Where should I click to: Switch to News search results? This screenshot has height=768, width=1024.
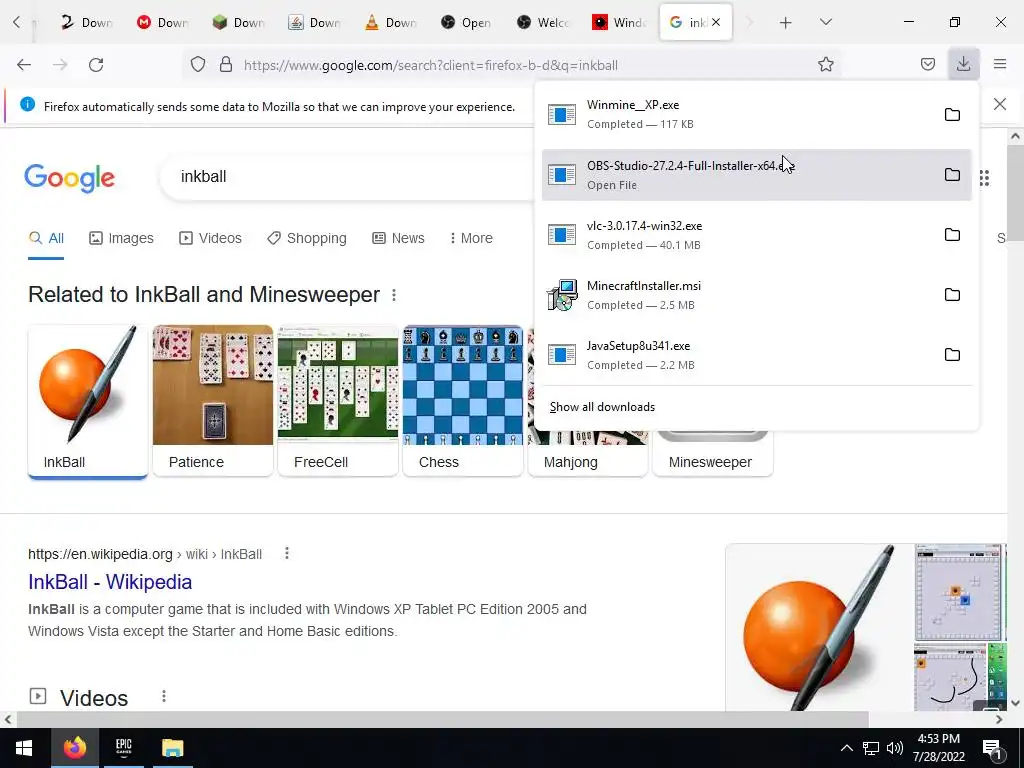pyautogui.click(x=398, y=238)
